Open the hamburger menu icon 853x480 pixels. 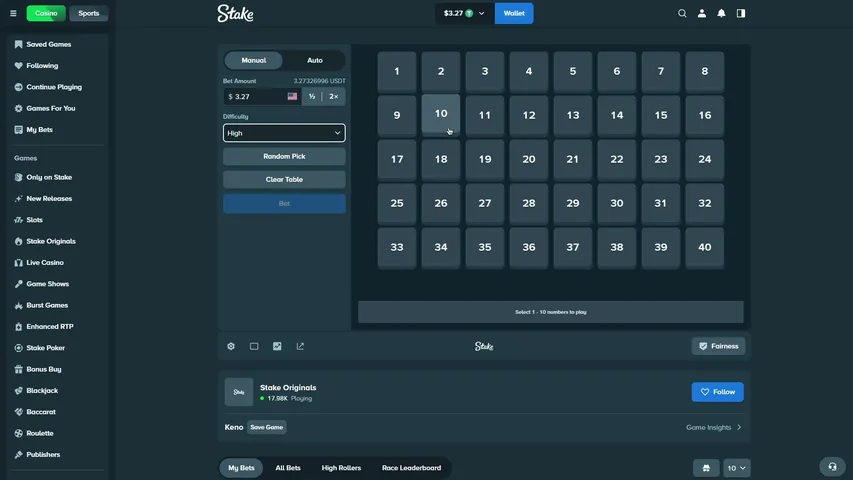click(13, 13)
